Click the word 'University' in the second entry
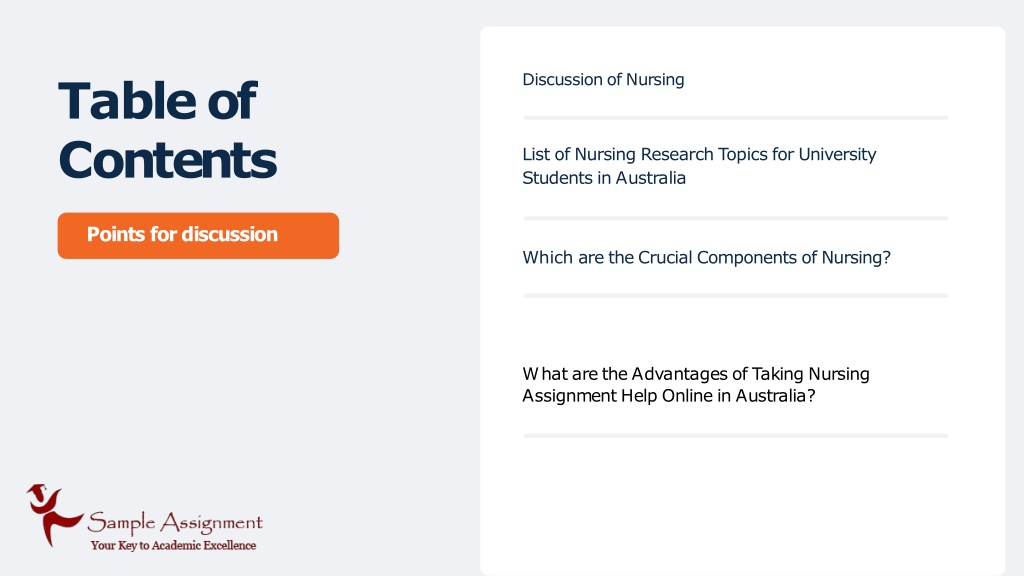1024x576 pixels. pos(837,155)
